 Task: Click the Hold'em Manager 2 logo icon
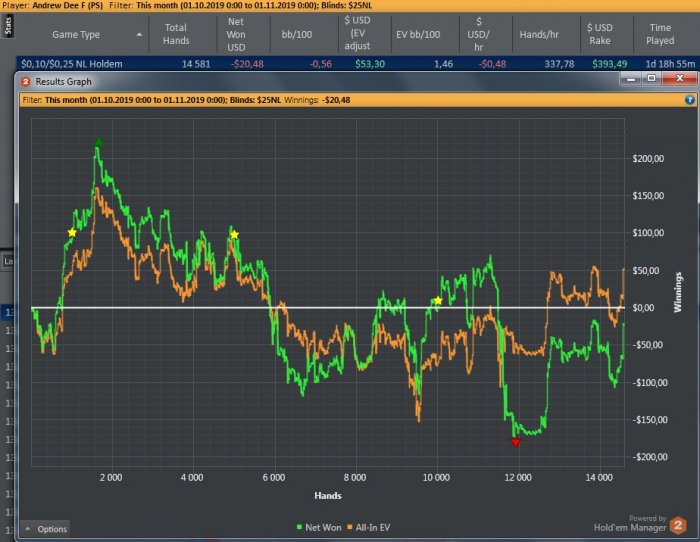[x=678, y=523]
